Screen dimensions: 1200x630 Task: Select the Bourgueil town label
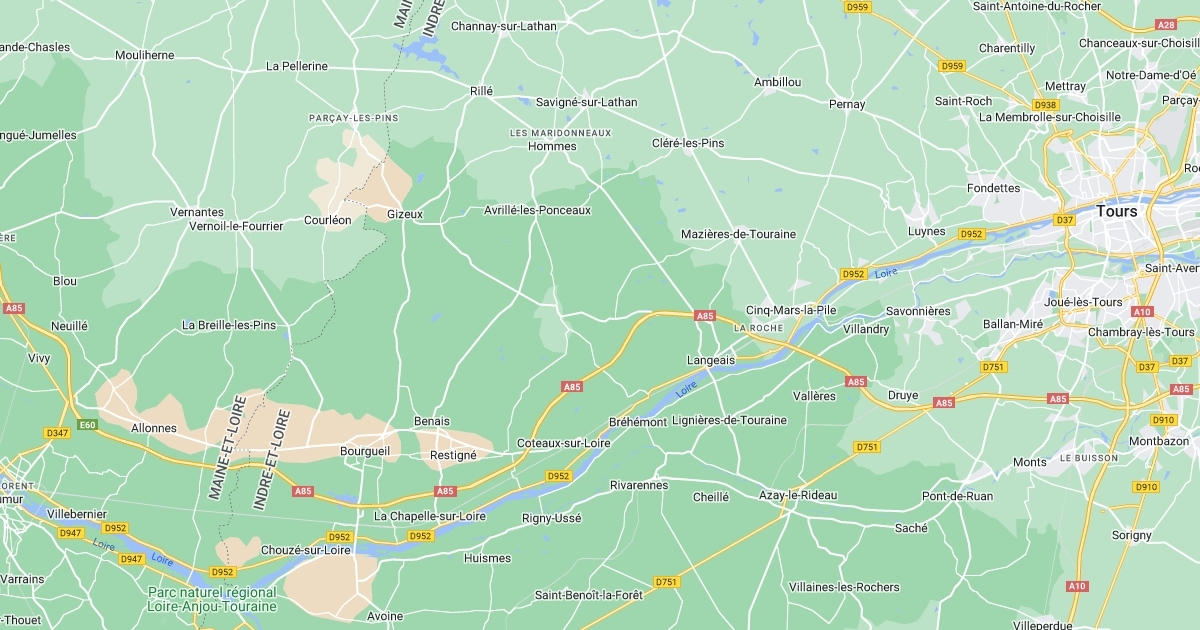click(x=365, y=452)
